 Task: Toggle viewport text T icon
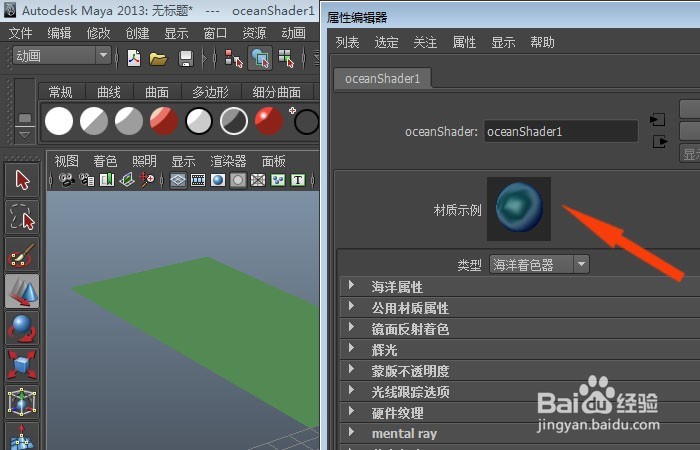coord(298,180)
